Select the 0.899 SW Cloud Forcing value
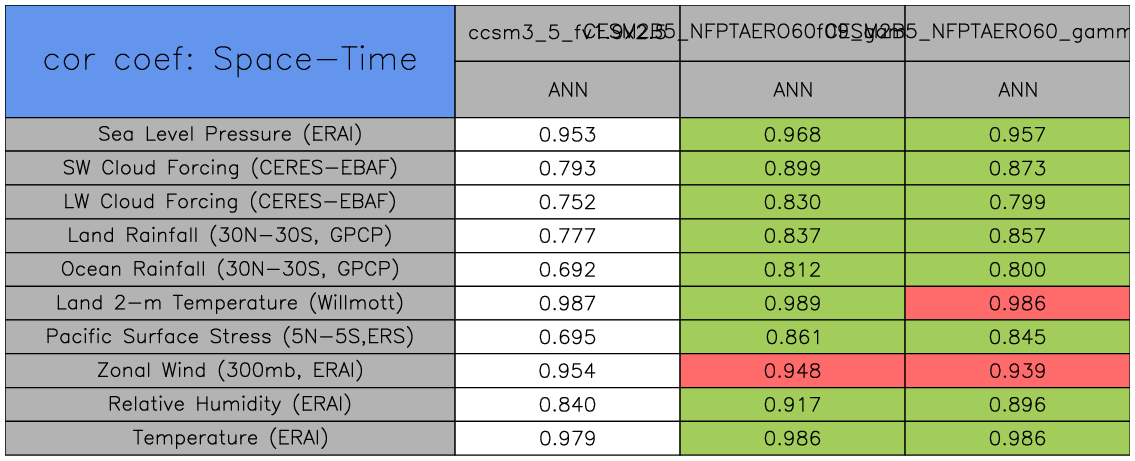1135x461 pixels. point(792,168)
